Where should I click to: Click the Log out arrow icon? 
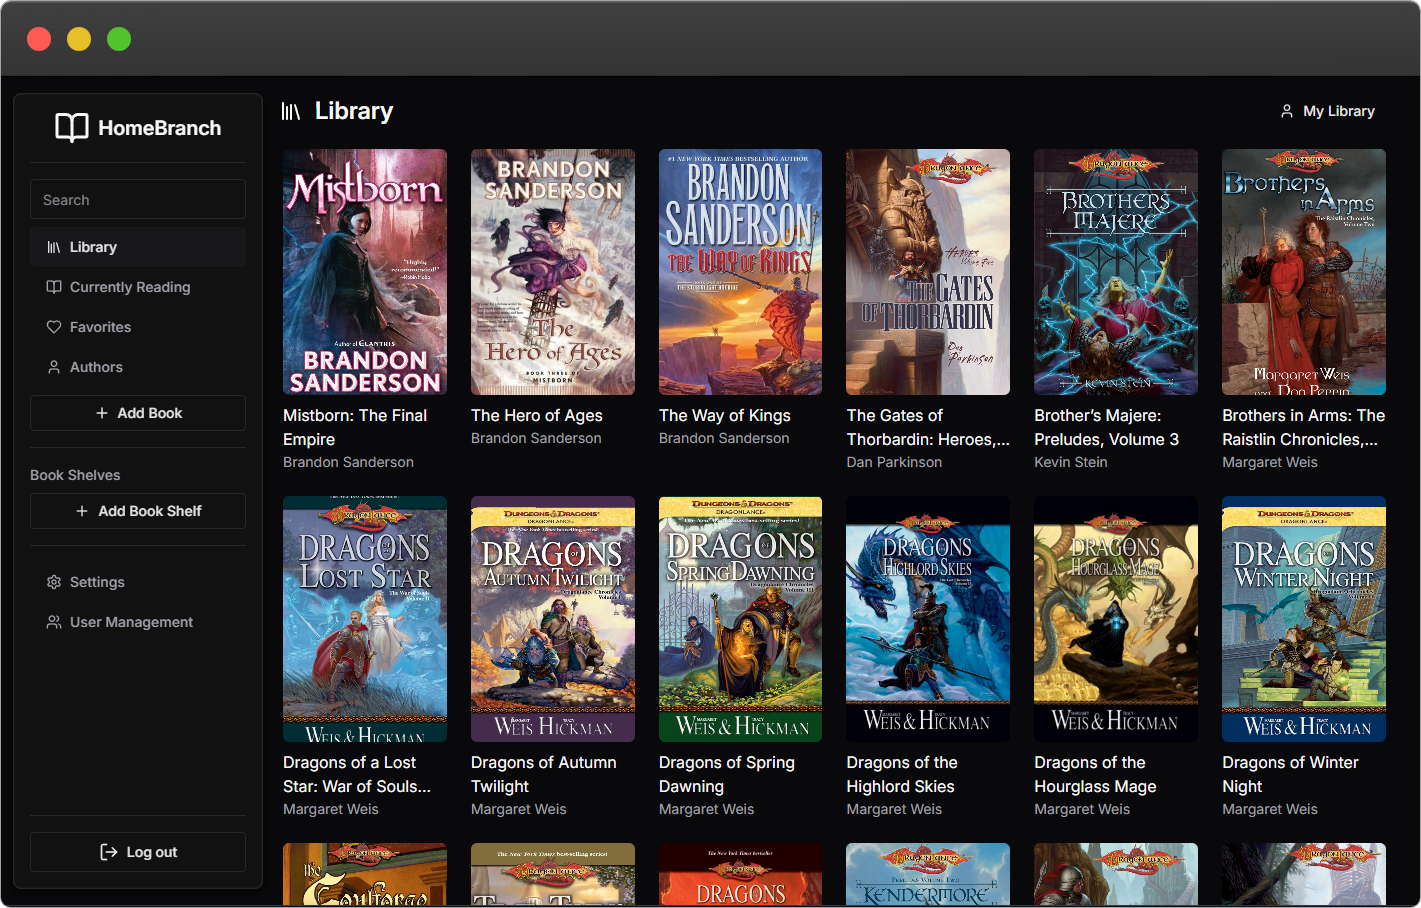point(108,852)
